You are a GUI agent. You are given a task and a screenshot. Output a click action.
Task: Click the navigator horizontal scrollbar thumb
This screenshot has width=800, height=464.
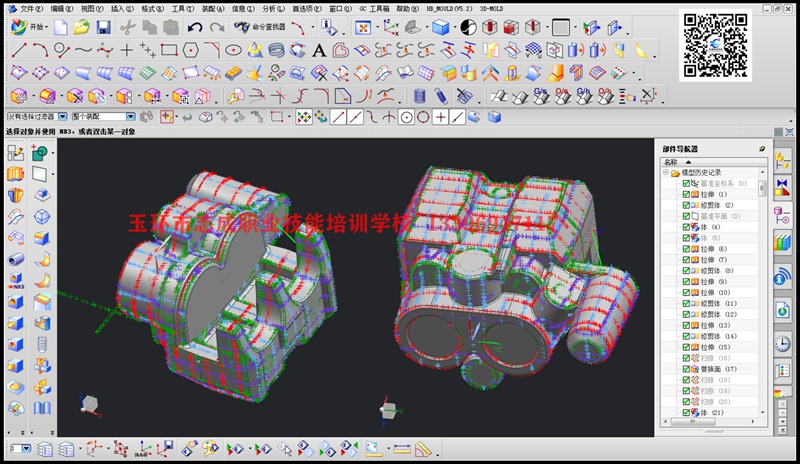click(693, 422)
